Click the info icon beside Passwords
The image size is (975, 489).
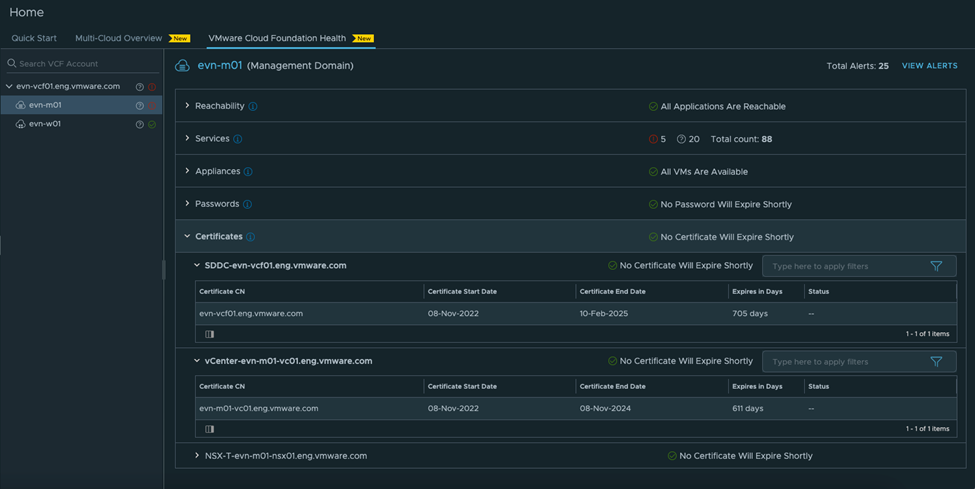(x=247, y=204)
